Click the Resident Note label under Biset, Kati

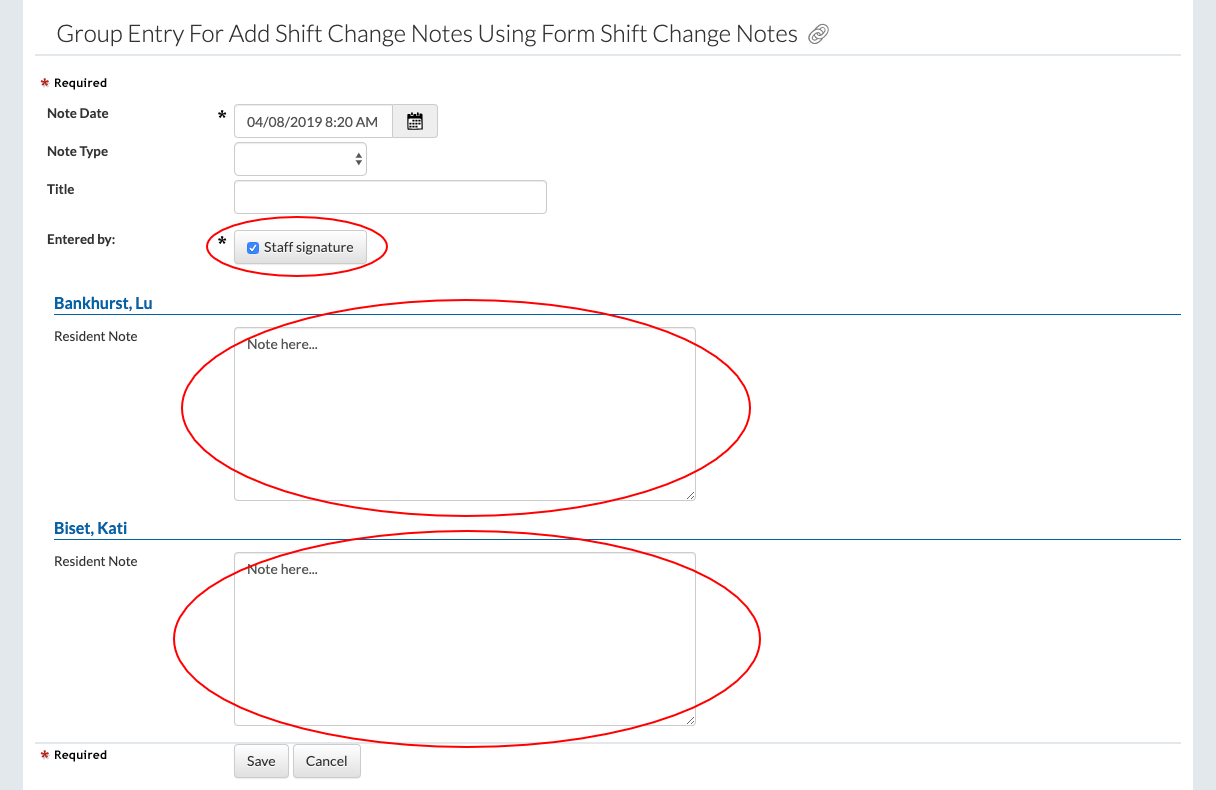point(96,562)
